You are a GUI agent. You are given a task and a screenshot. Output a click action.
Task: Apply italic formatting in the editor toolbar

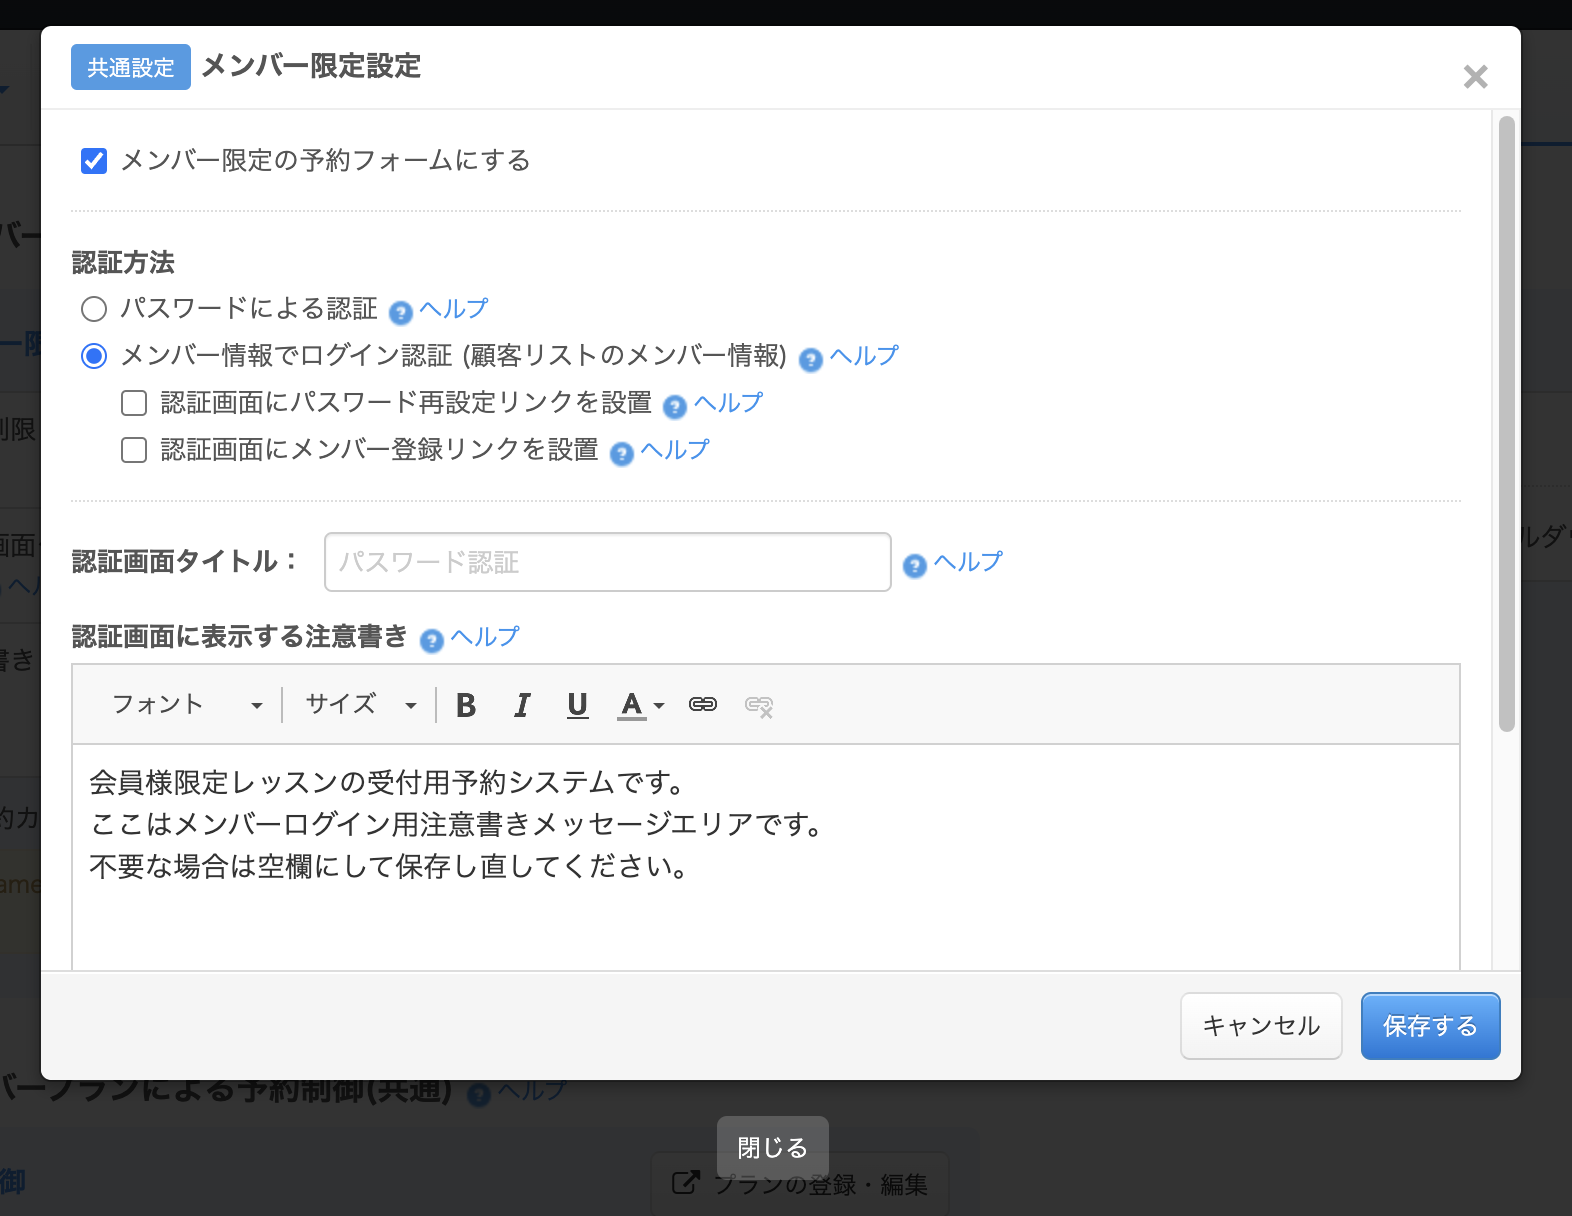522,705
